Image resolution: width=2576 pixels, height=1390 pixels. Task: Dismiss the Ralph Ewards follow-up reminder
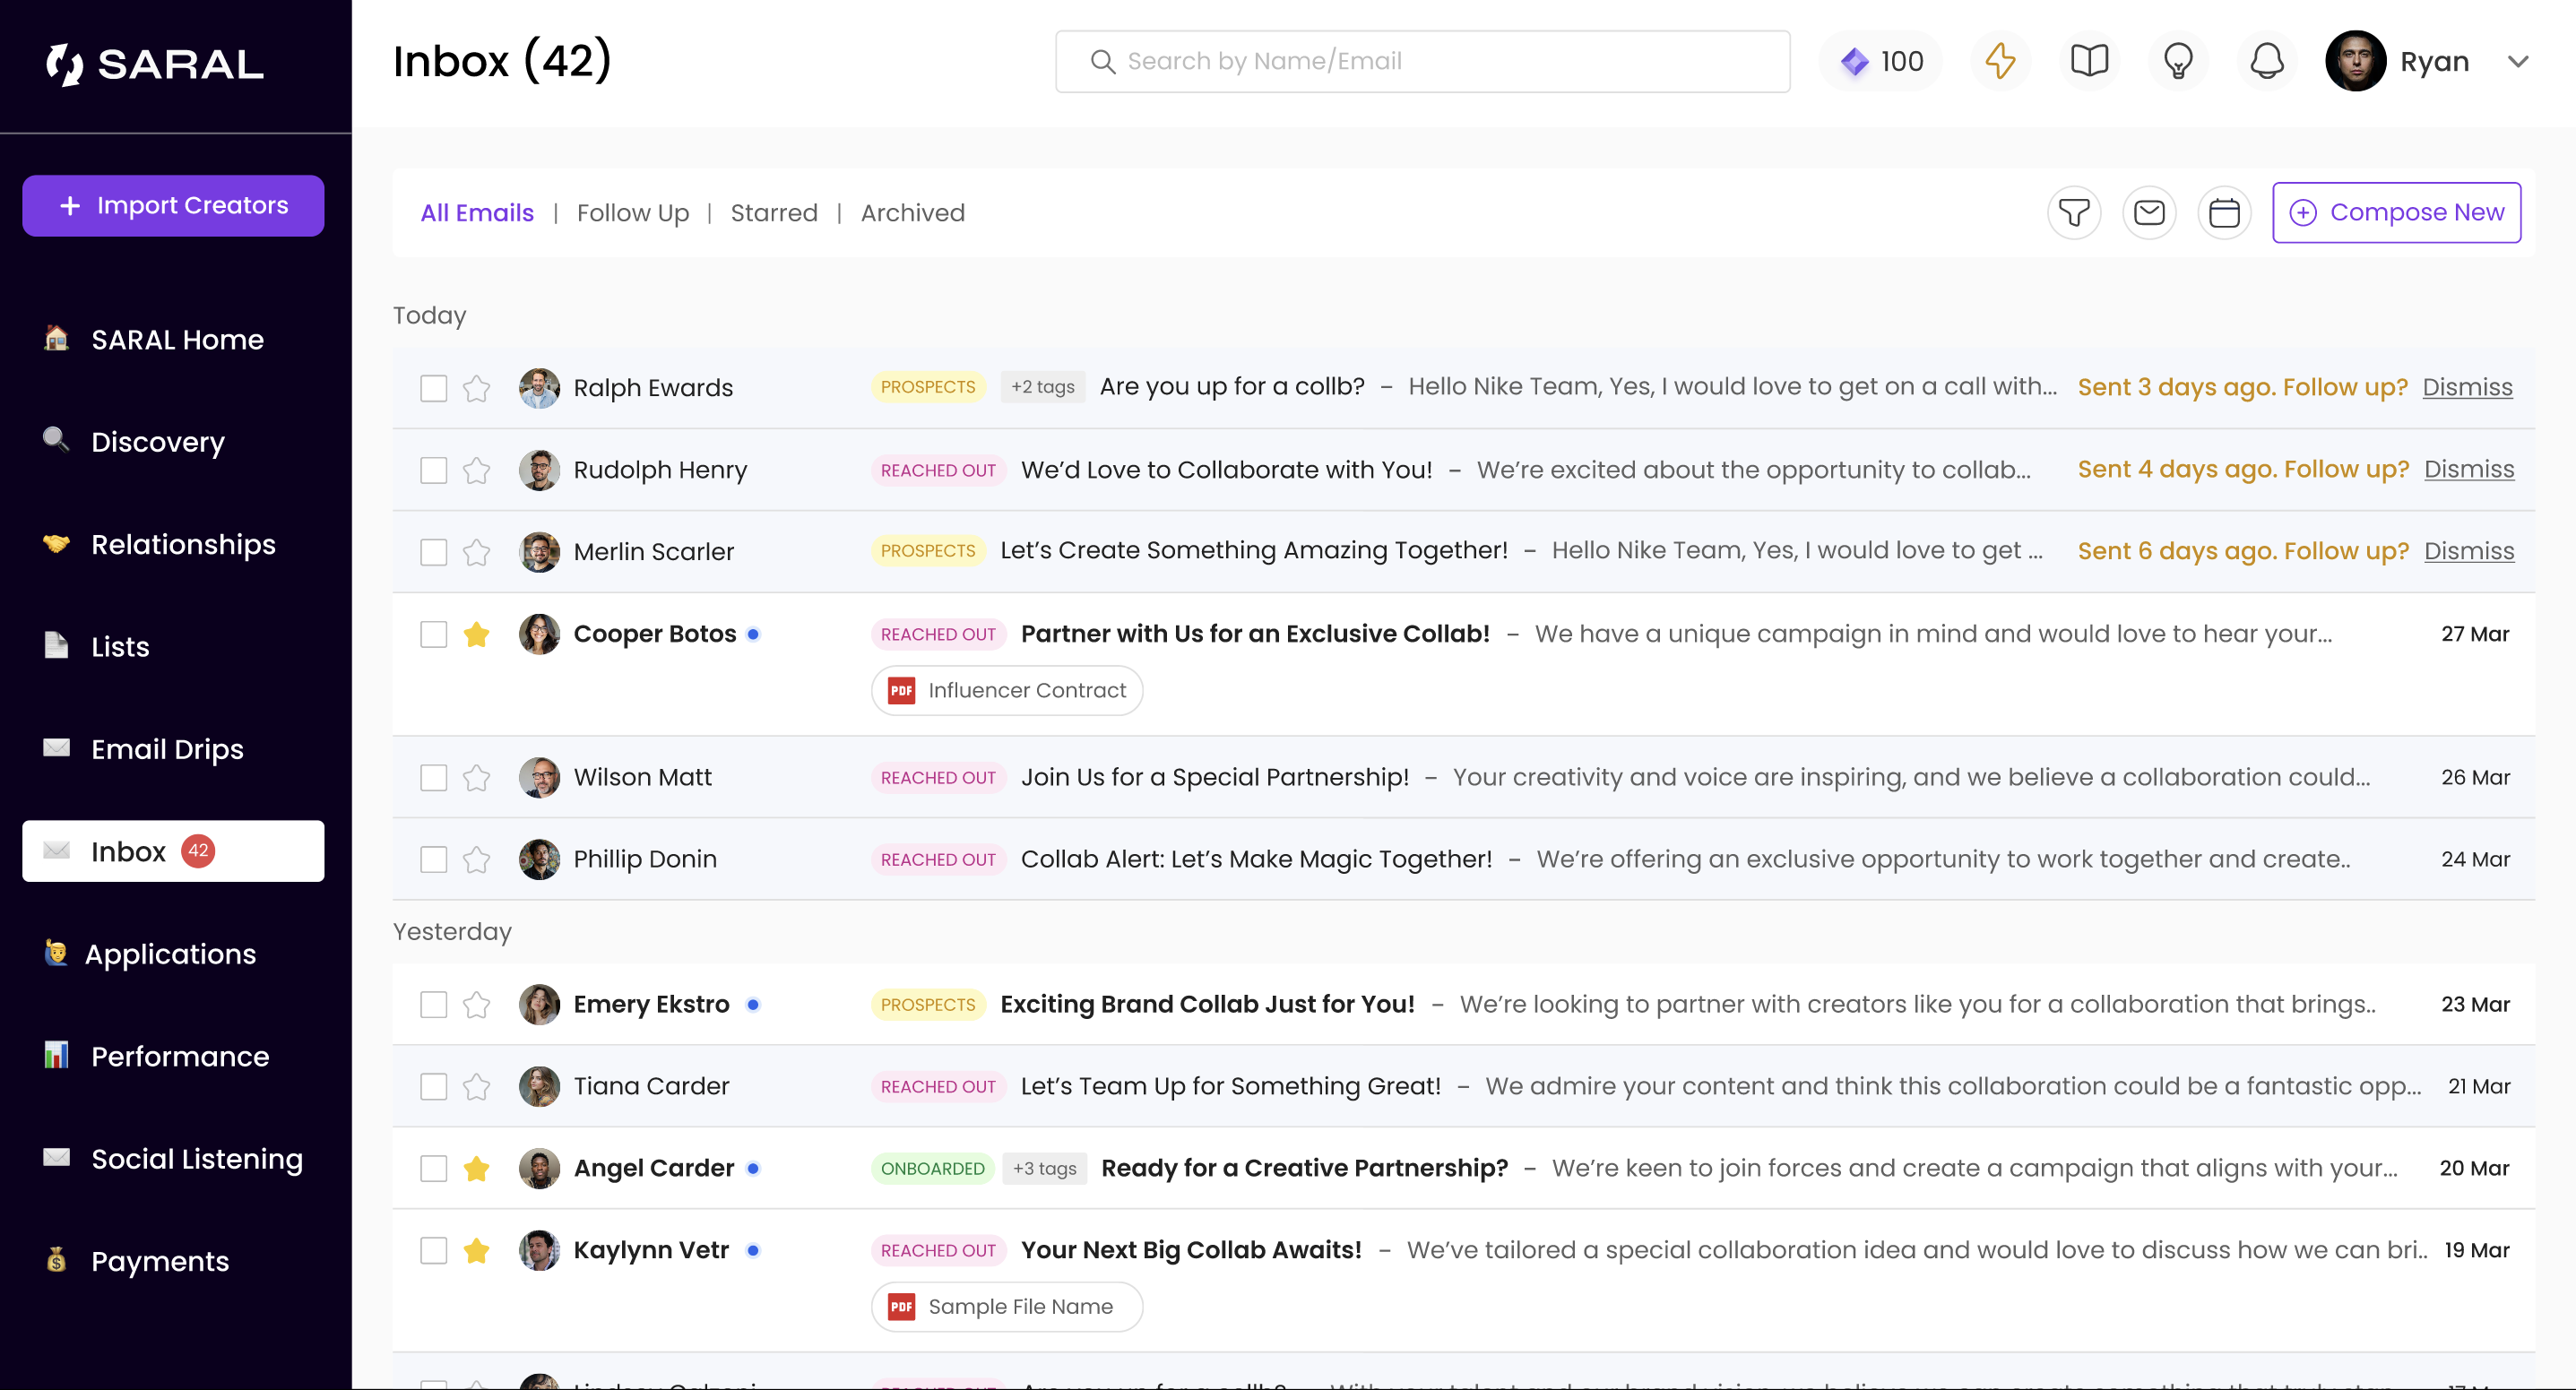(2467, 387)
